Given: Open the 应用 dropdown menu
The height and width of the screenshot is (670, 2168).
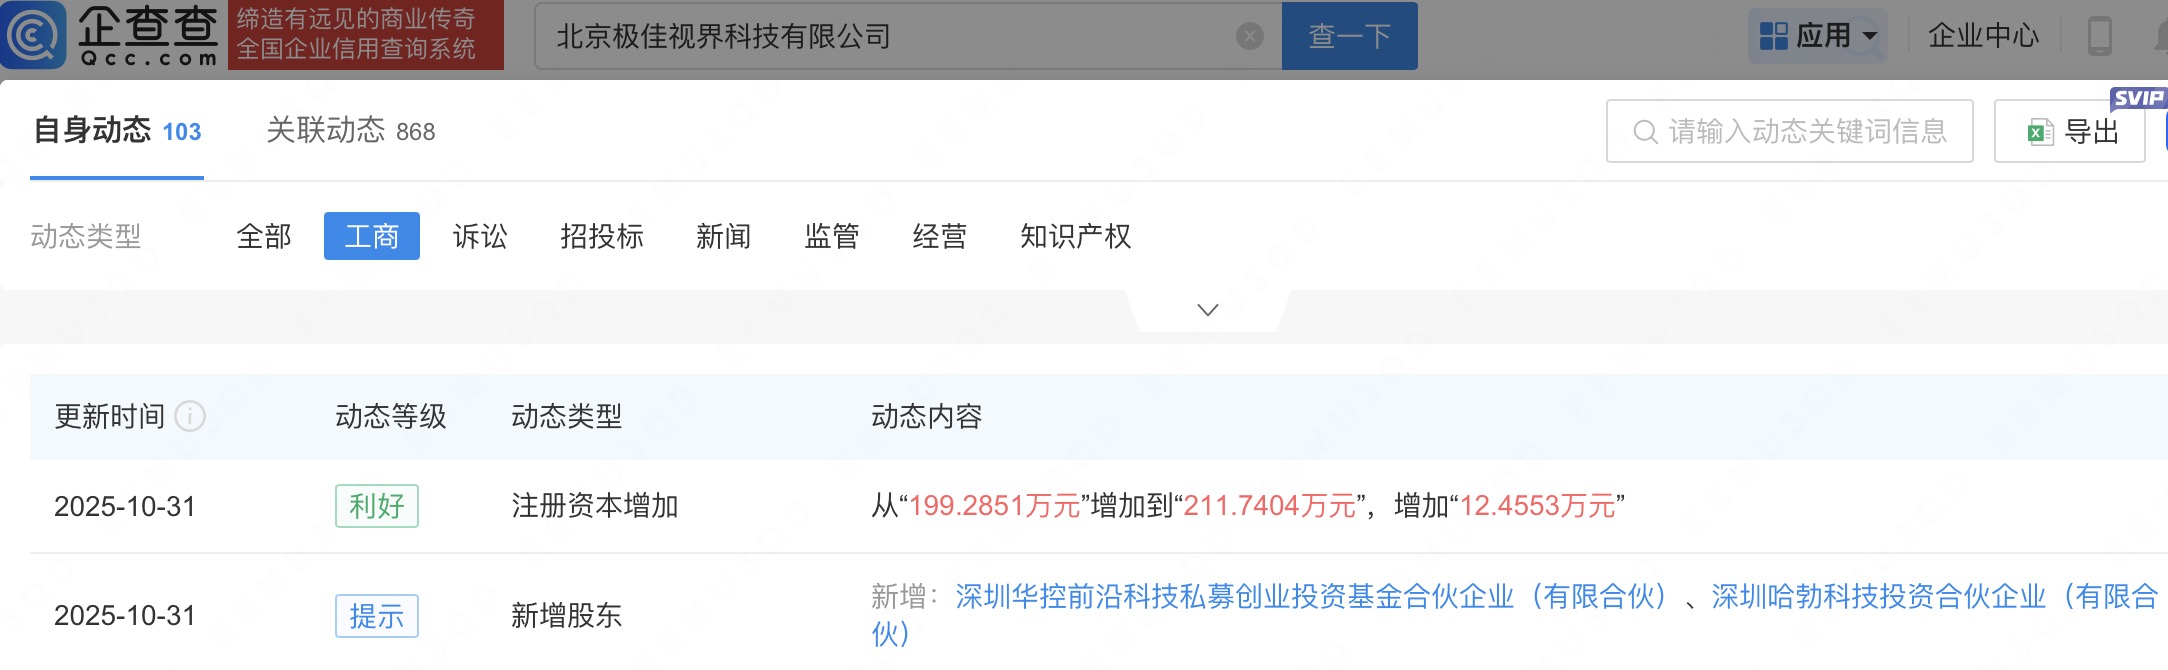Looking at the screenshot, I should (x=1818, y=36).
